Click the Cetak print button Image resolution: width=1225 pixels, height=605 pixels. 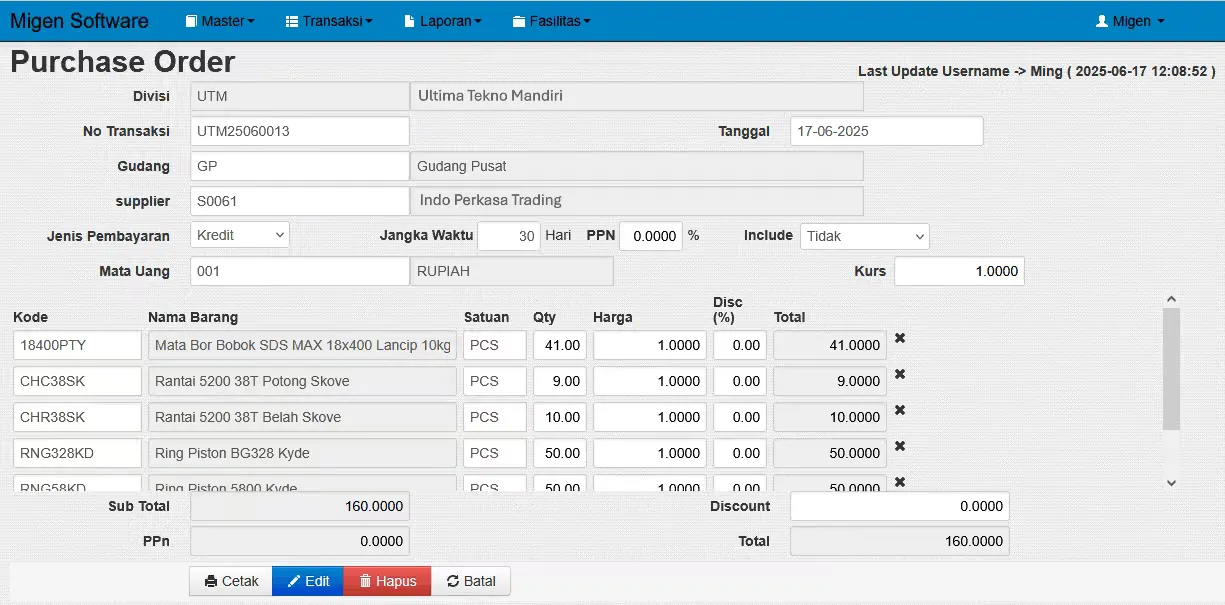point(231,581)
